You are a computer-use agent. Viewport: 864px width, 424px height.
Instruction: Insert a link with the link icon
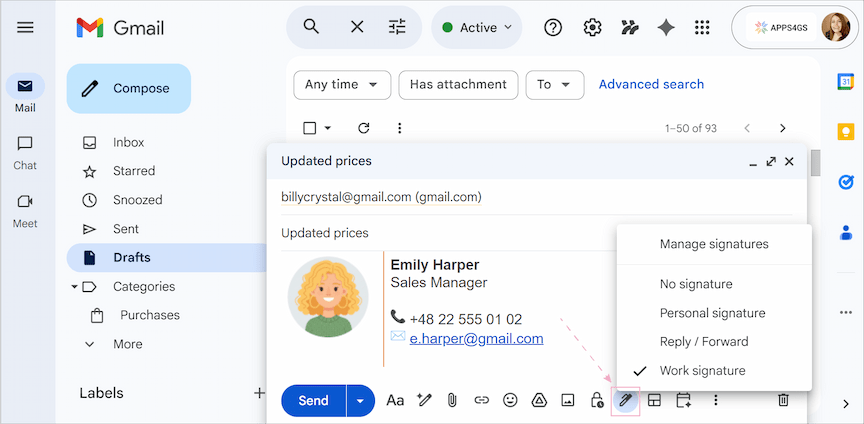[482, 401]
